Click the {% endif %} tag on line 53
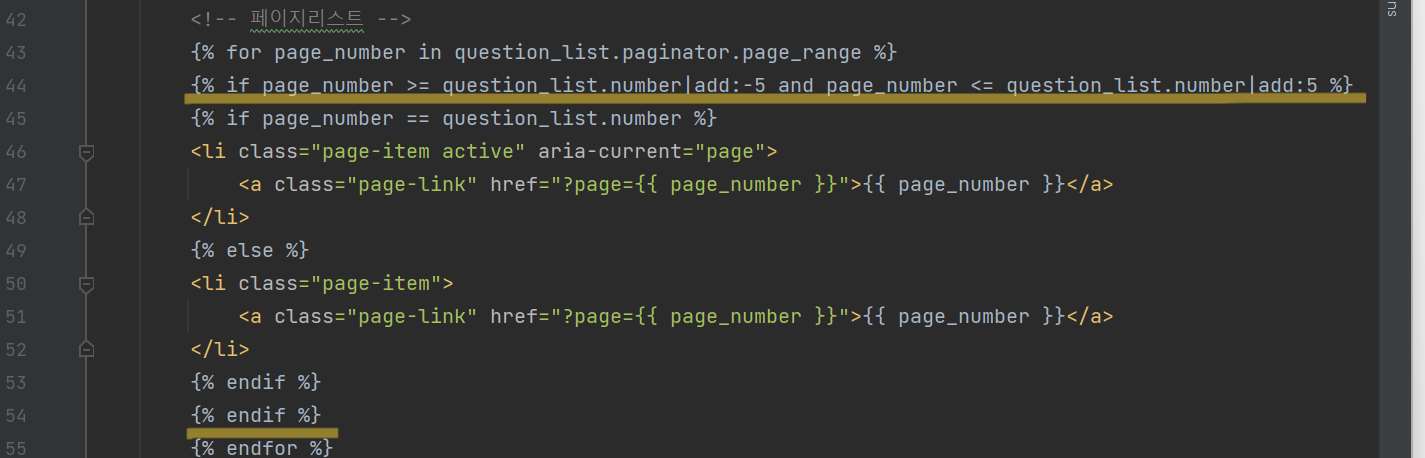Image resolution: width=1425 pixels, height=458 pixels. (x=256, y=382)
